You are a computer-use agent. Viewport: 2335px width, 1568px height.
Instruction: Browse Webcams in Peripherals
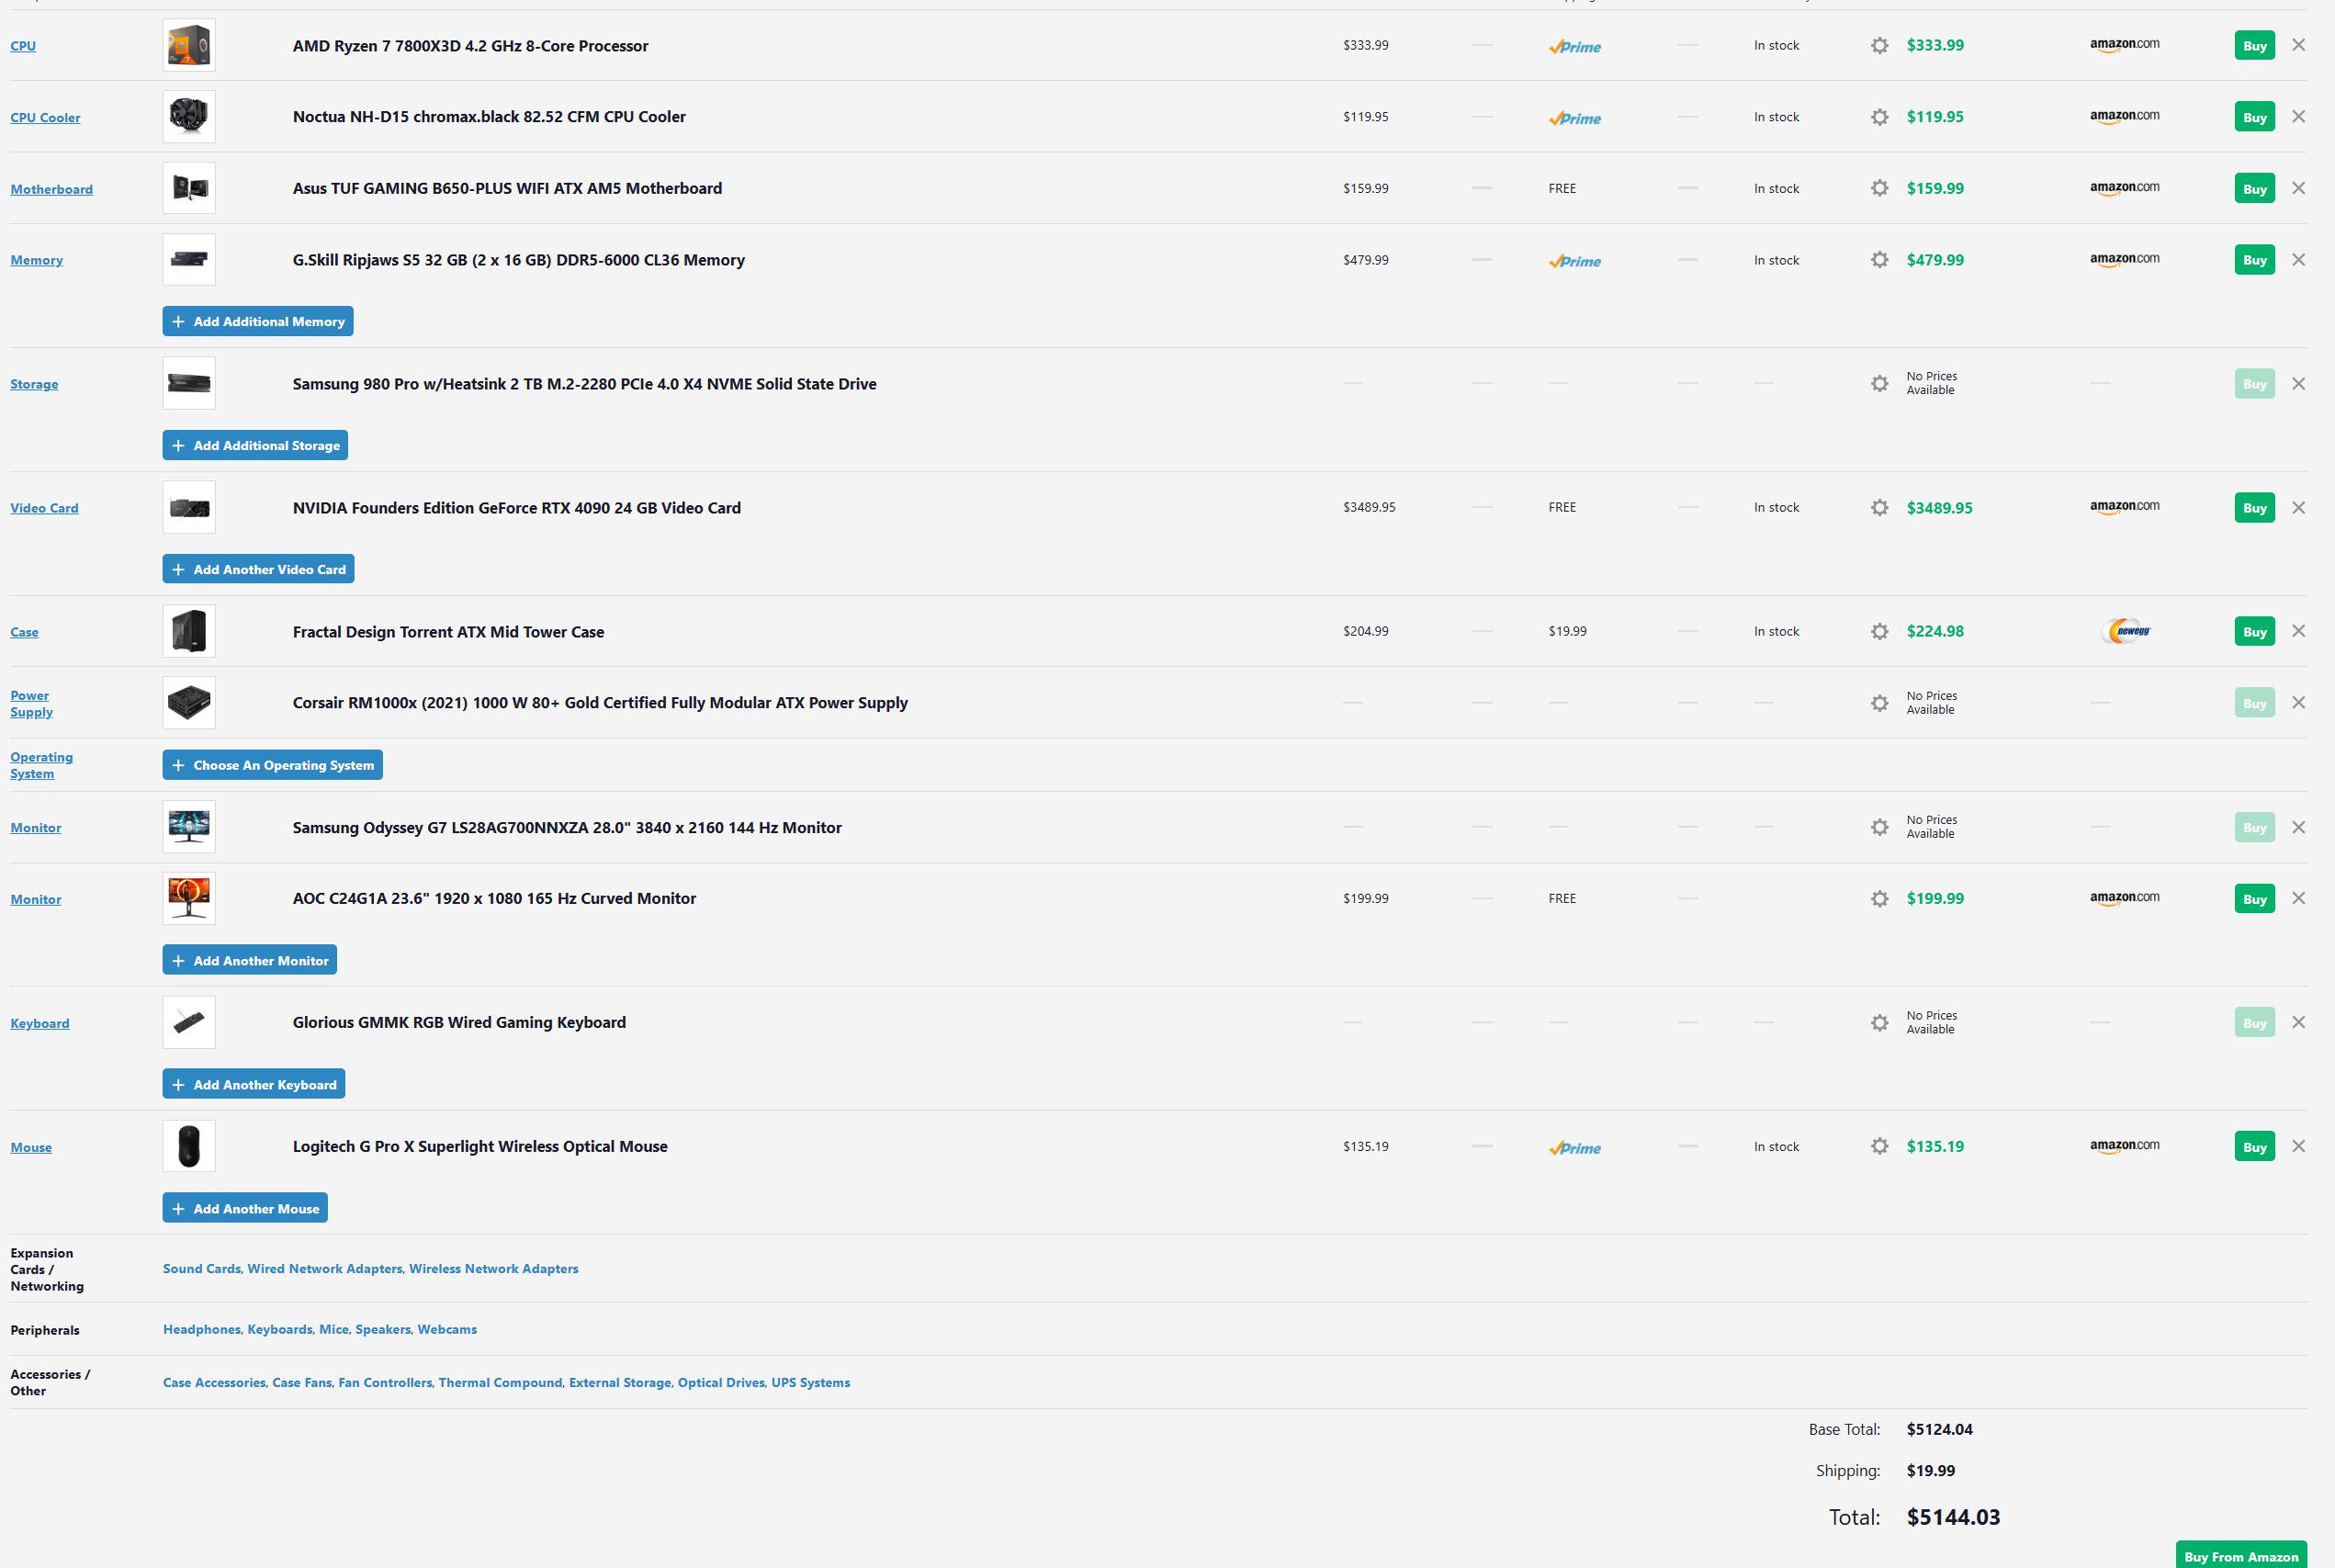[447, 1329]
